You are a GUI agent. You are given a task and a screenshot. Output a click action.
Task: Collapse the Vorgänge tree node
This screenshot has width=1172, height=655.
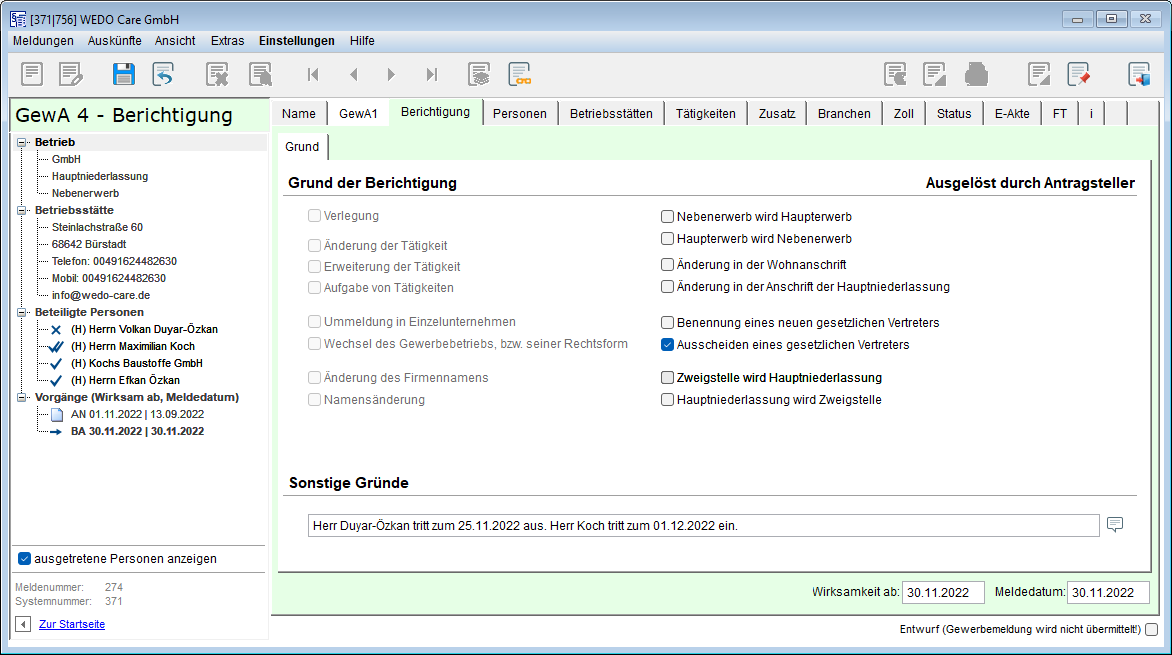pyautogui.click(x=22, y=397)
